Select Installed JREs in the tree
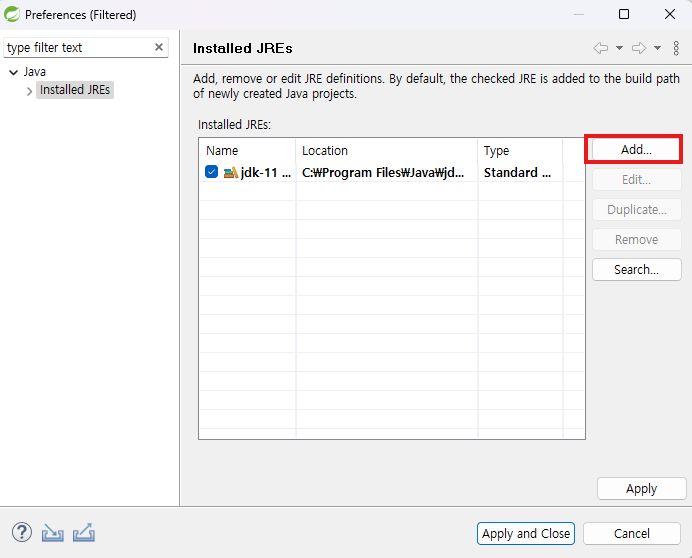 click(x=75, y=90)
